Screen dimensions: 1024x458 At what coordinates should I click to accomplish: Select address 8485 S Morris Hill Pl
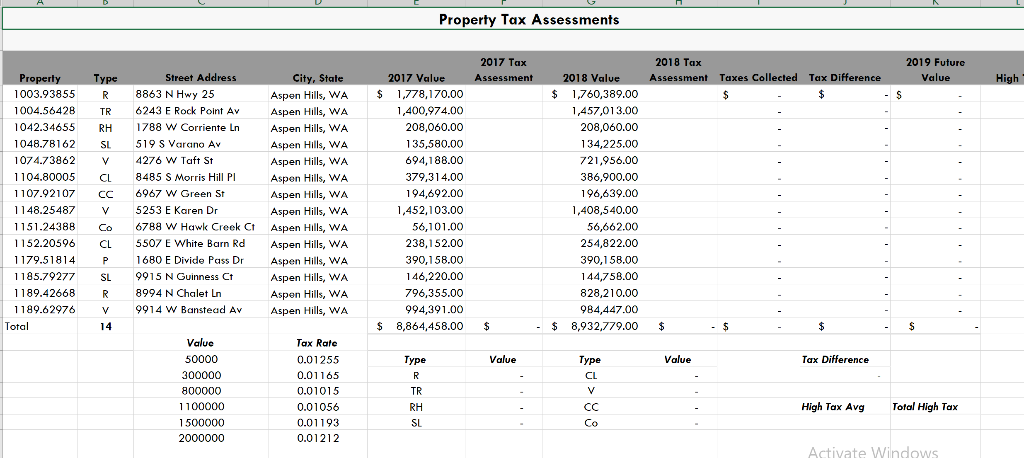tap(185, 177)
